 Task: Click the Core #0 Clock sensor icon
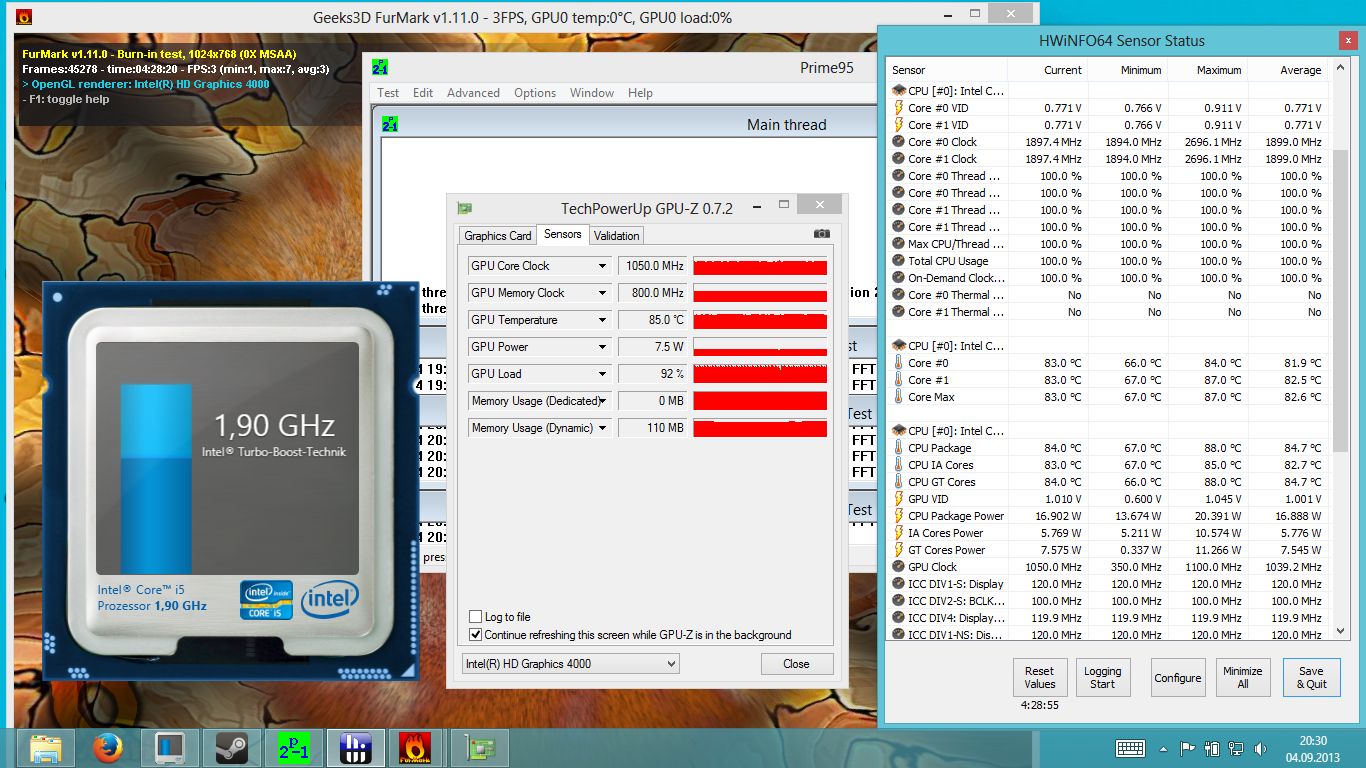tap(899, 142)
